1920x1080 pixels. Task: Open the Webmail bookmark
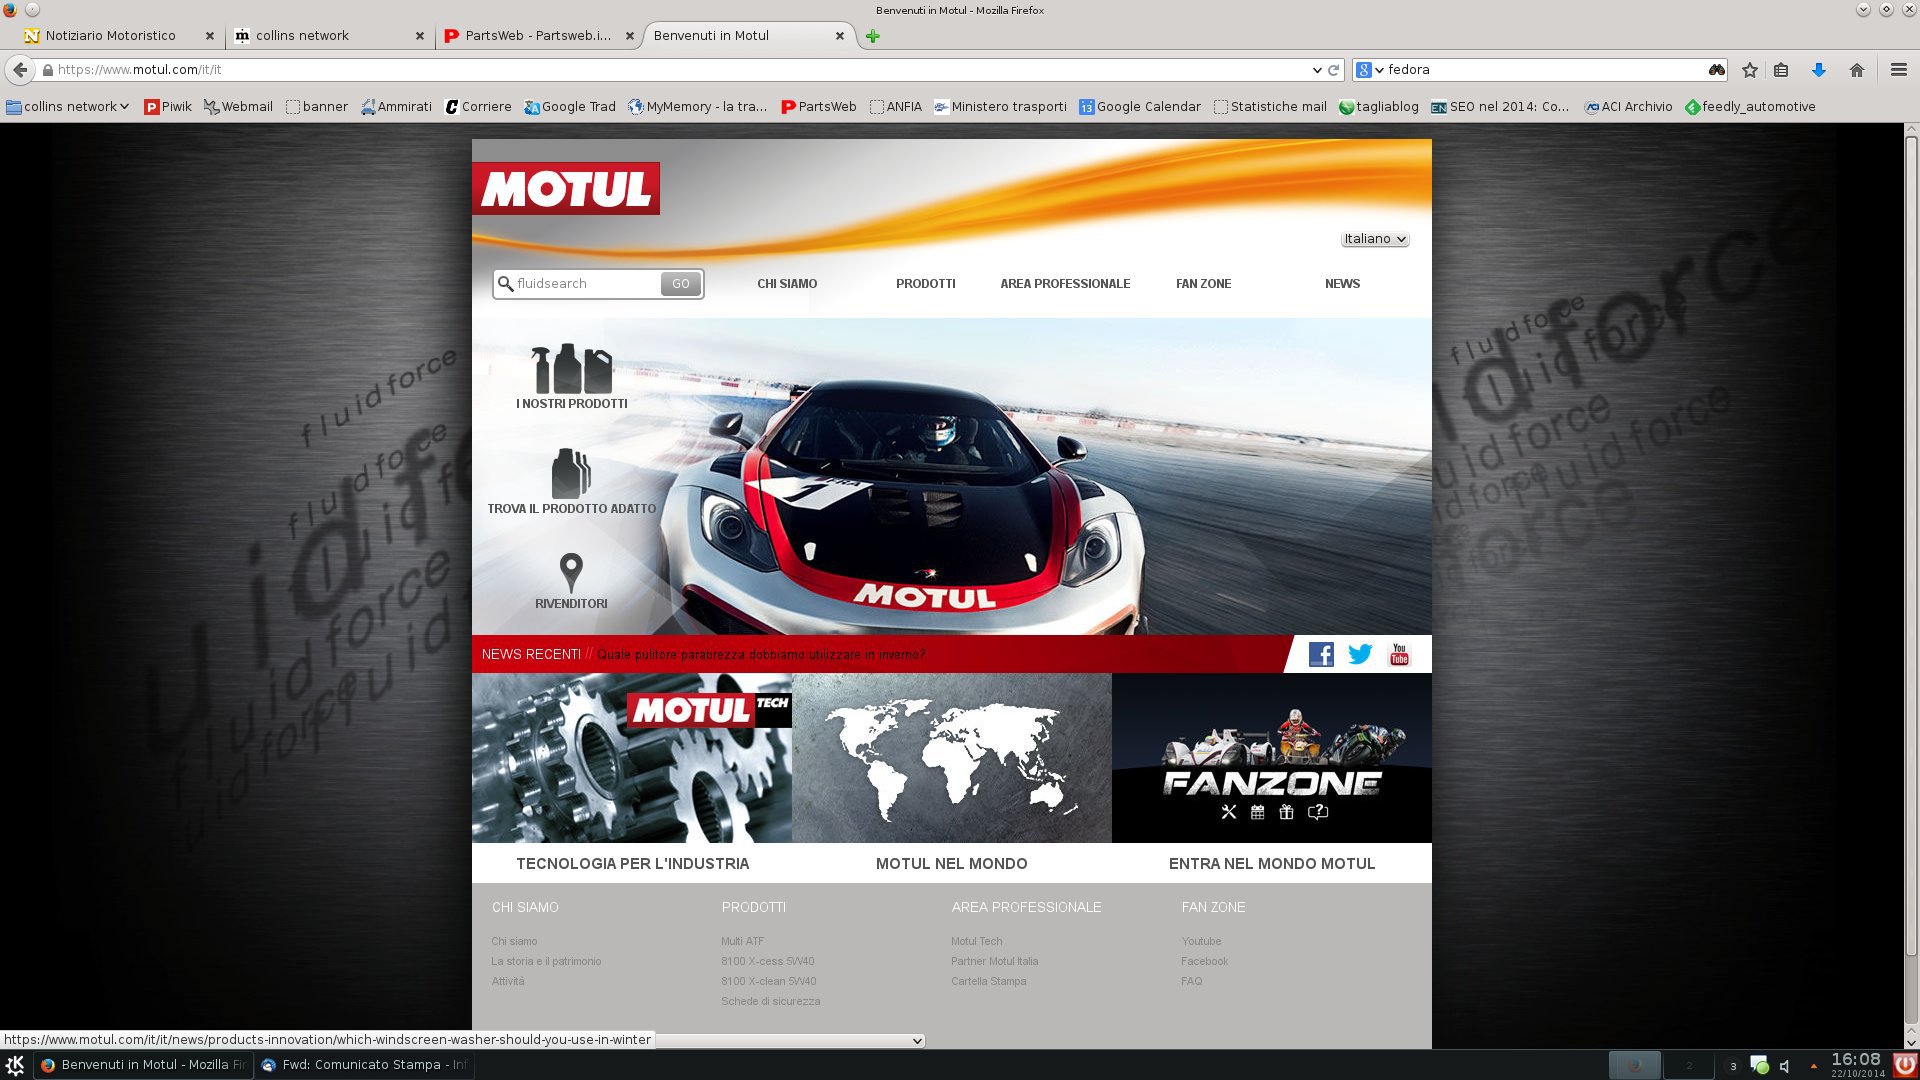point(238,107)
